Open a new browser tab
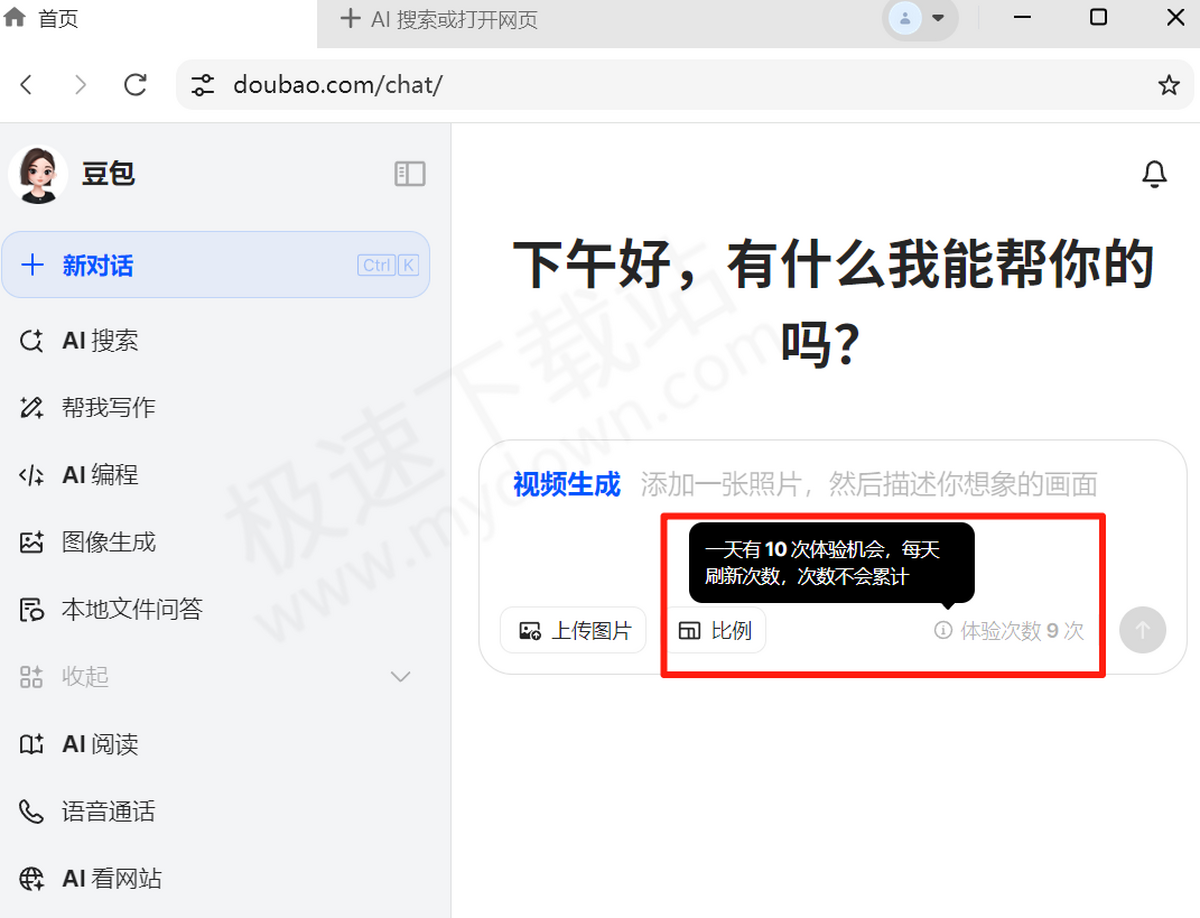1200x918 pixels. [x=349, y=20]
